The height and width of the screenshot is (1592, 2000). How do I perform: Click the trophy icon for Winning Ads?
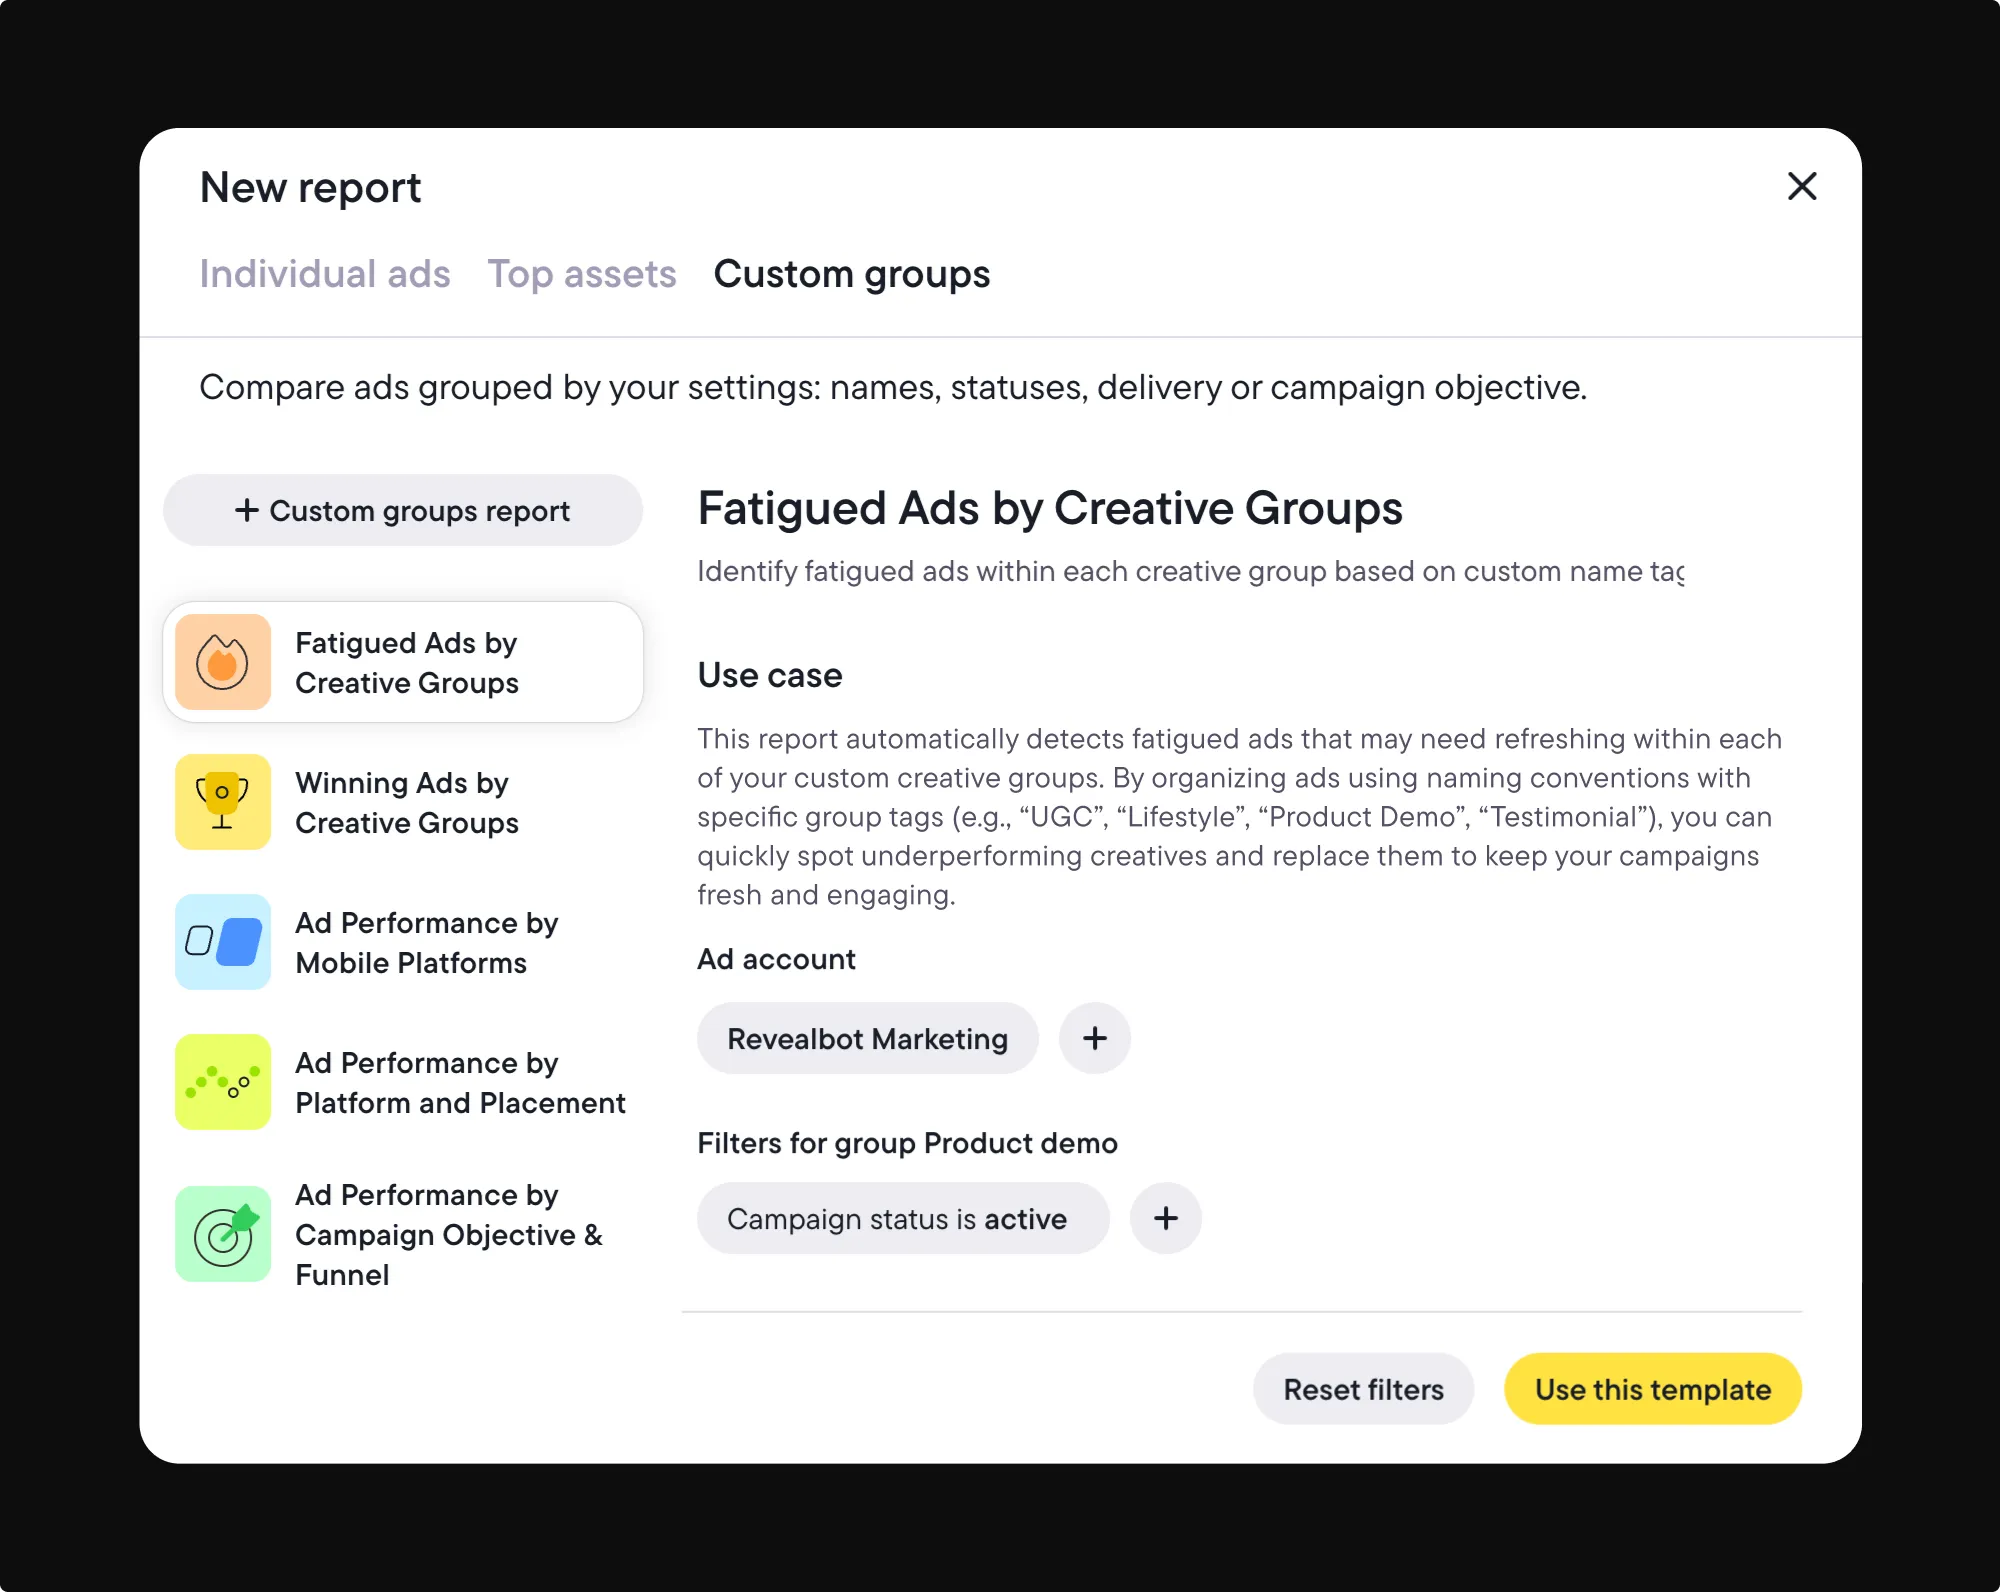click(x=222, y=802)
